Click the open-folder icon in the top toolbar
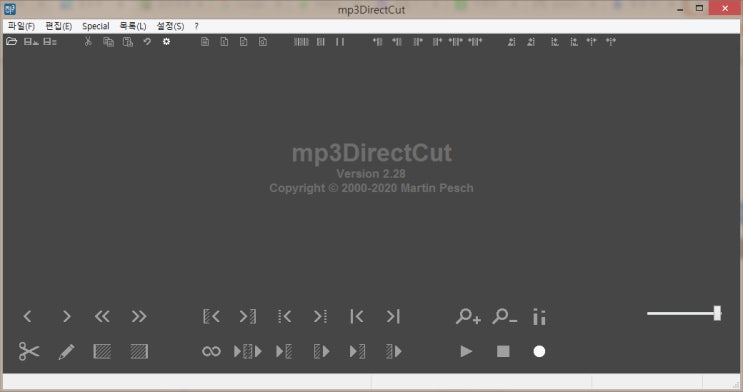Image resolution: width=743 pixels, height=392 pixels. [11, 42]
